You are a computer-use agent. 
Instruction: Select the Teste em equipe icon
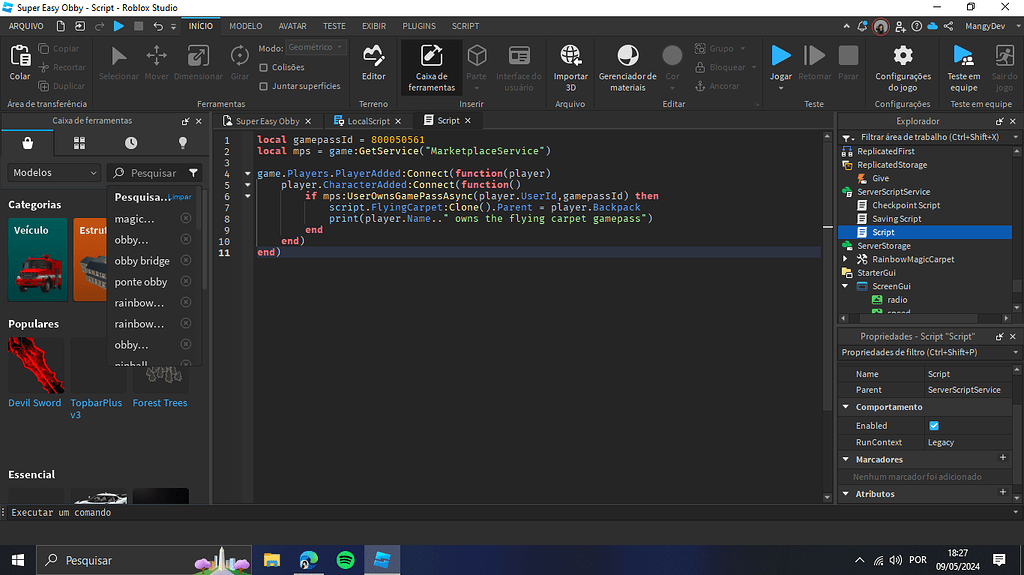(x=963, y=56)
